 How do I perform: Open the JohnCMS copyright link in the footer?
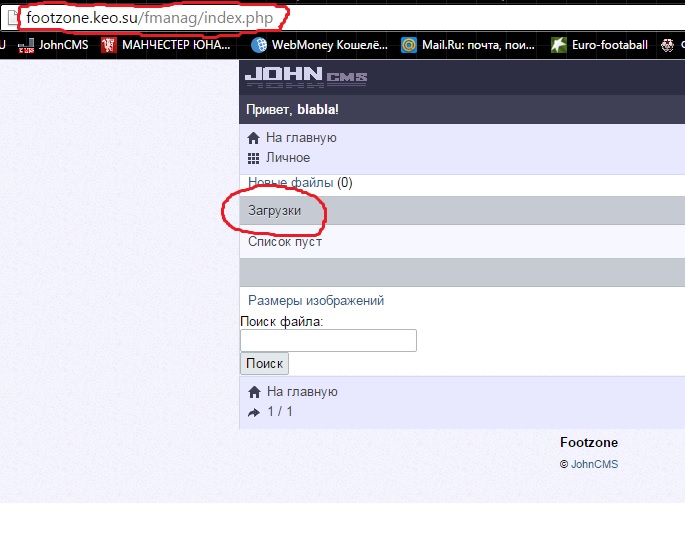594,465
